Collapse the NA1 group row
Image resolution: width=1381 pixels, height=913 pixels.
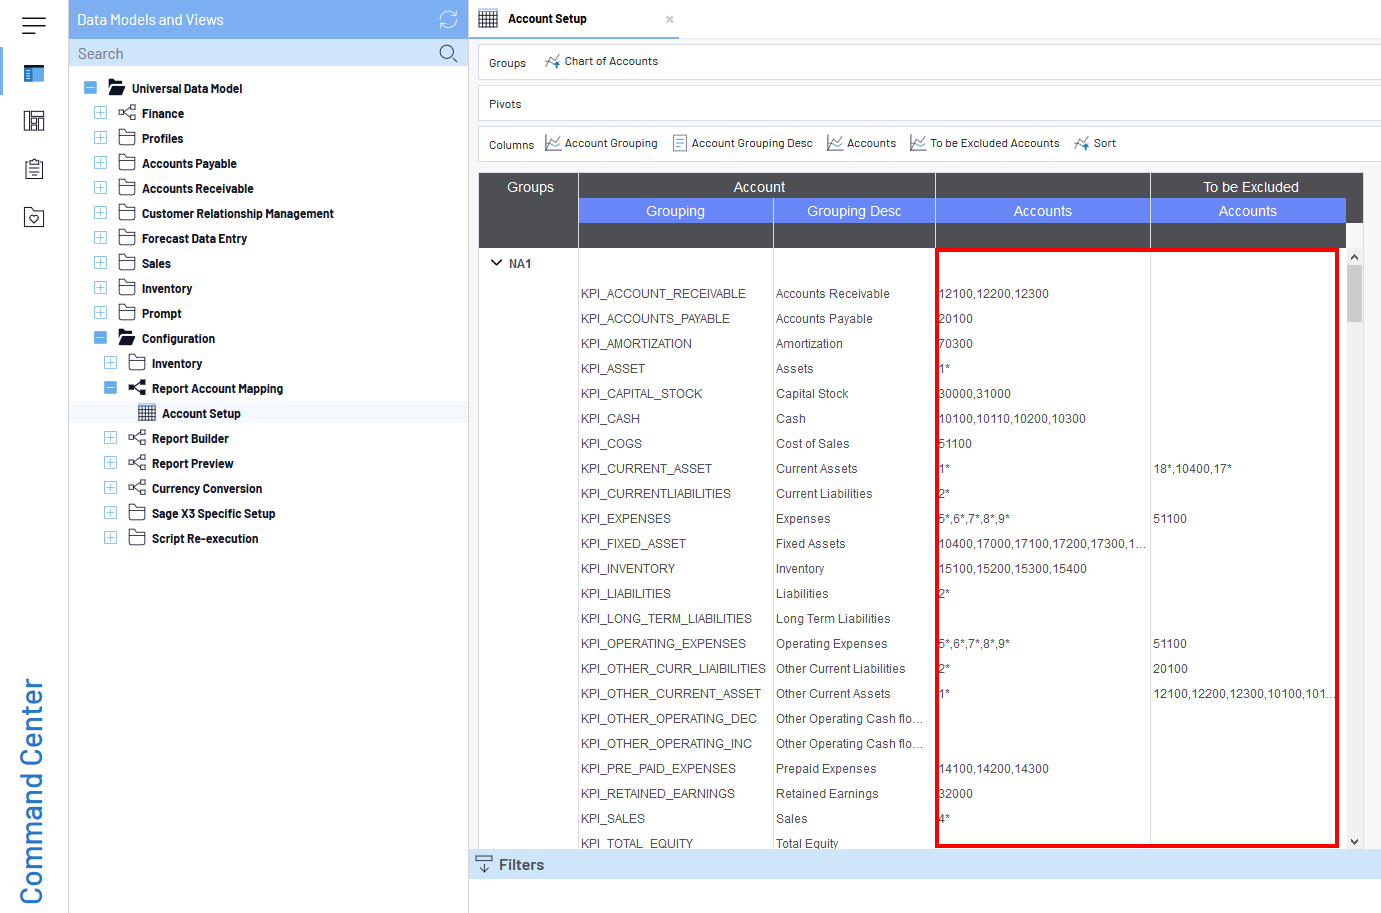[496, 263]
